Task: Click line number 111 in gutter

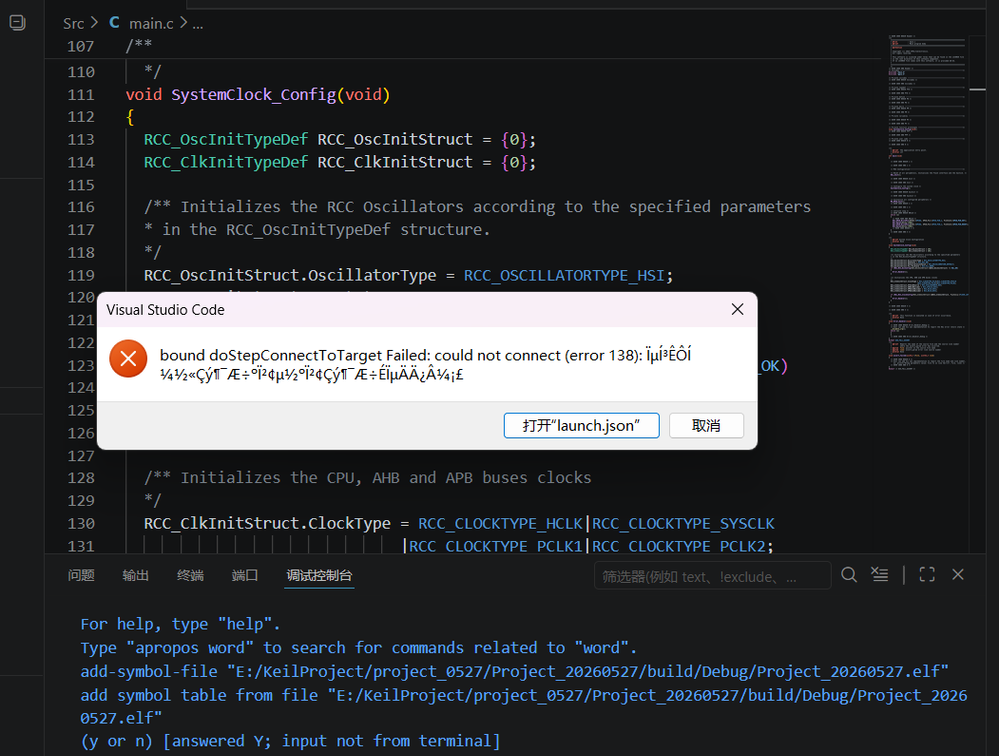Action: point(81,94)
